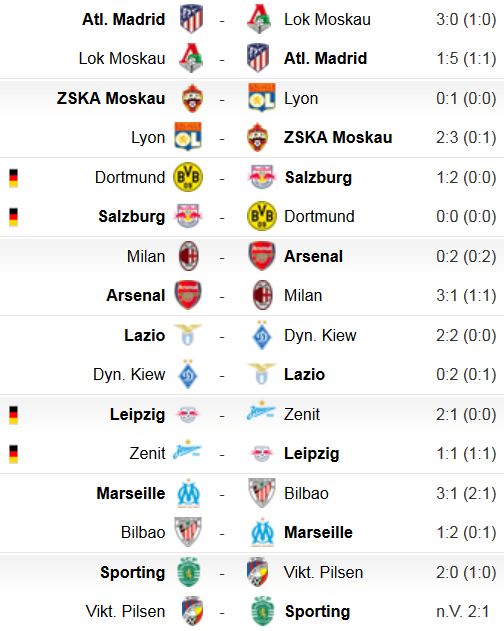Click Lok Moskau logo in second row left
This screenshot has height=631, width=504.
pos(191,58)
